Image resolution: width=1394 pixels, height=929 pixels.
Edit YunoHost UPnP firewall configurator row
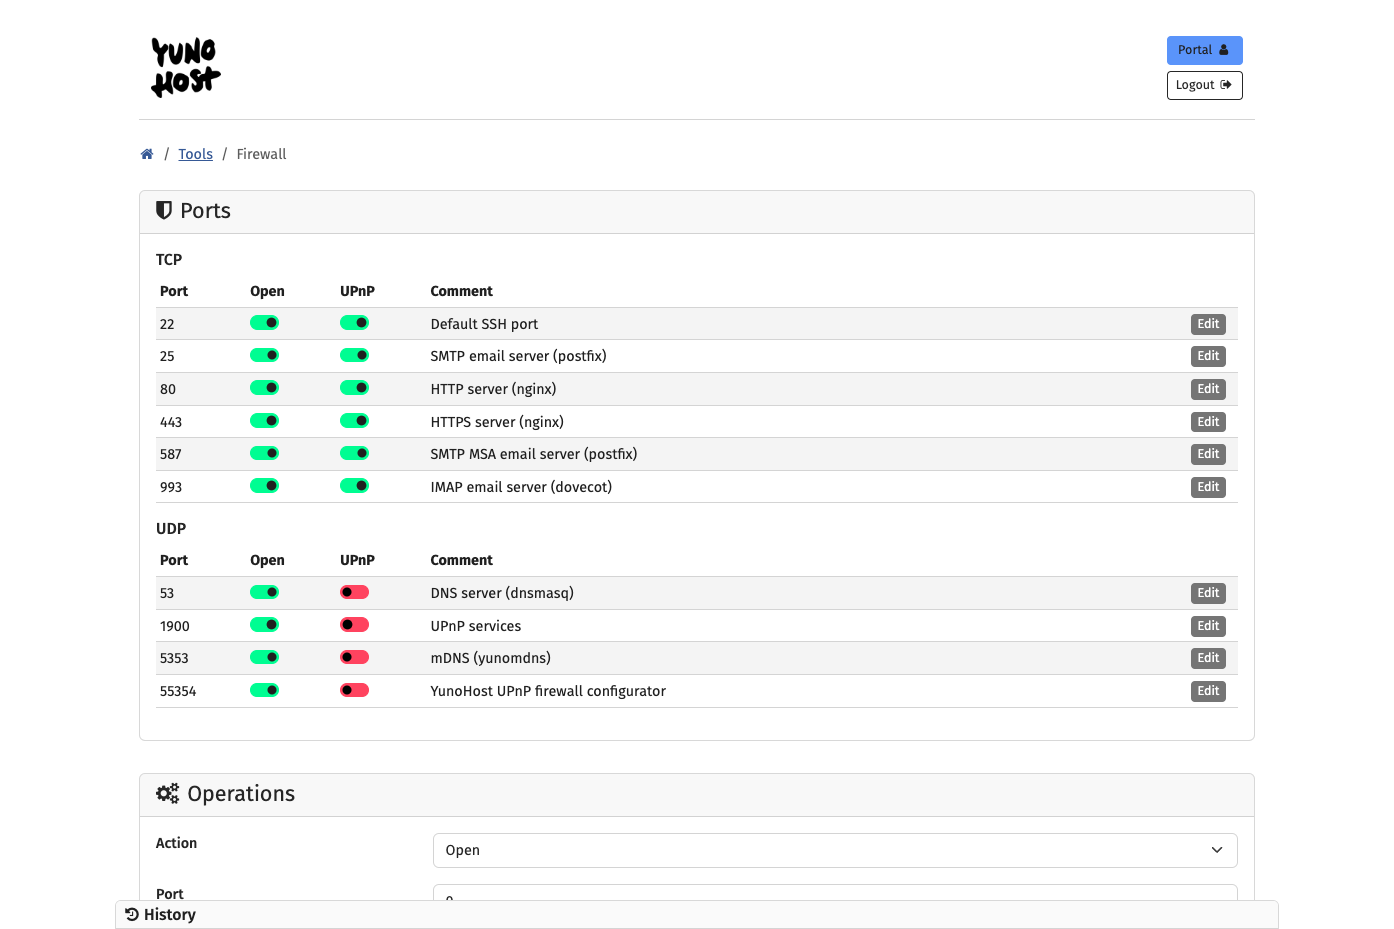(x=1208, y=691)
